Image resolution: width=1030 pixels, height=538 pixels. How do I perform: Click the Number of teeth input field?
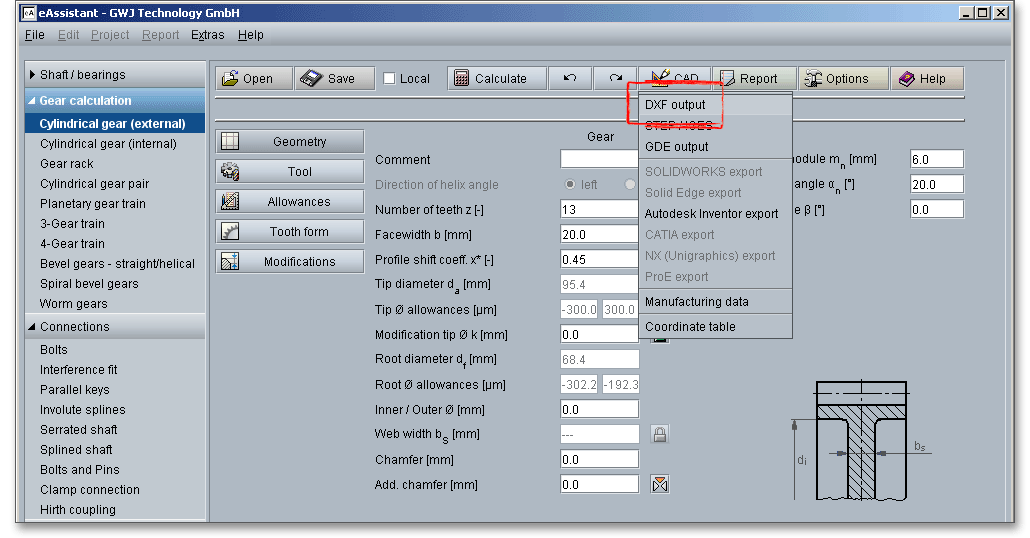(x=599, y=209)
